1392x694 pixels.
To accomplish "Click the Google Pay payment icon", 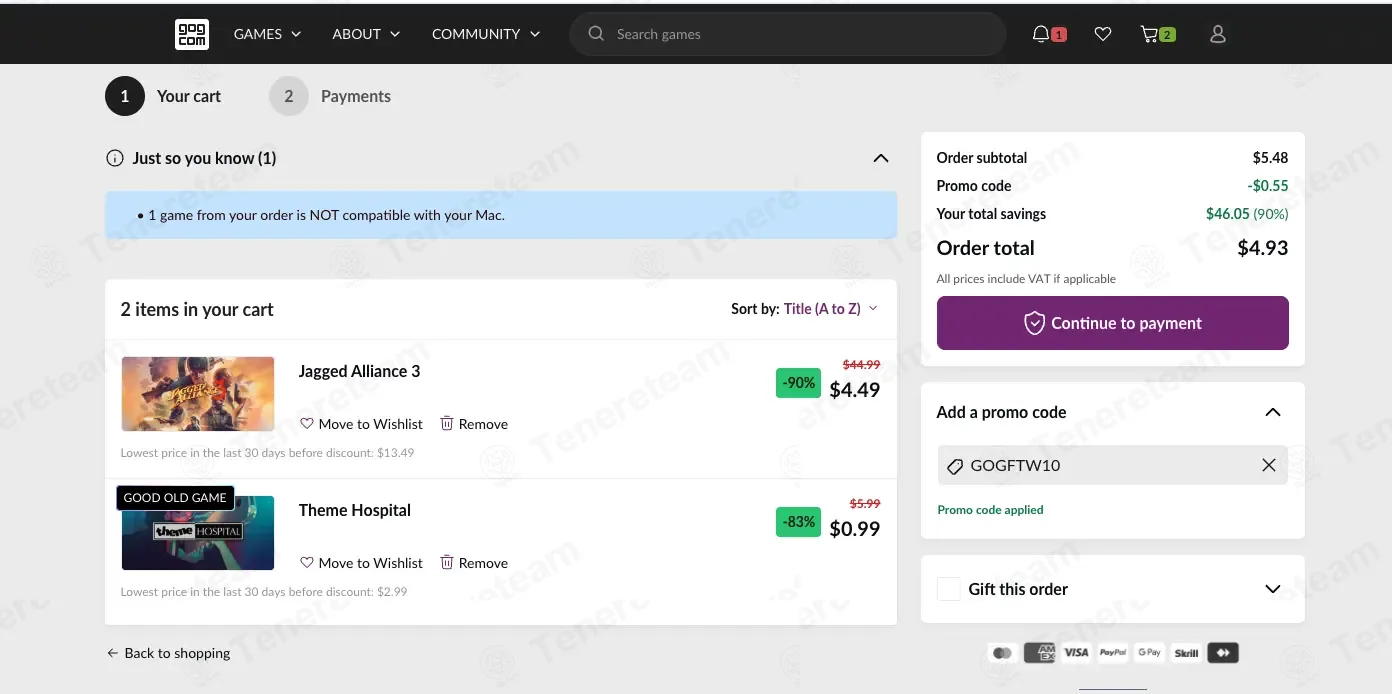I will [1150, 653].
